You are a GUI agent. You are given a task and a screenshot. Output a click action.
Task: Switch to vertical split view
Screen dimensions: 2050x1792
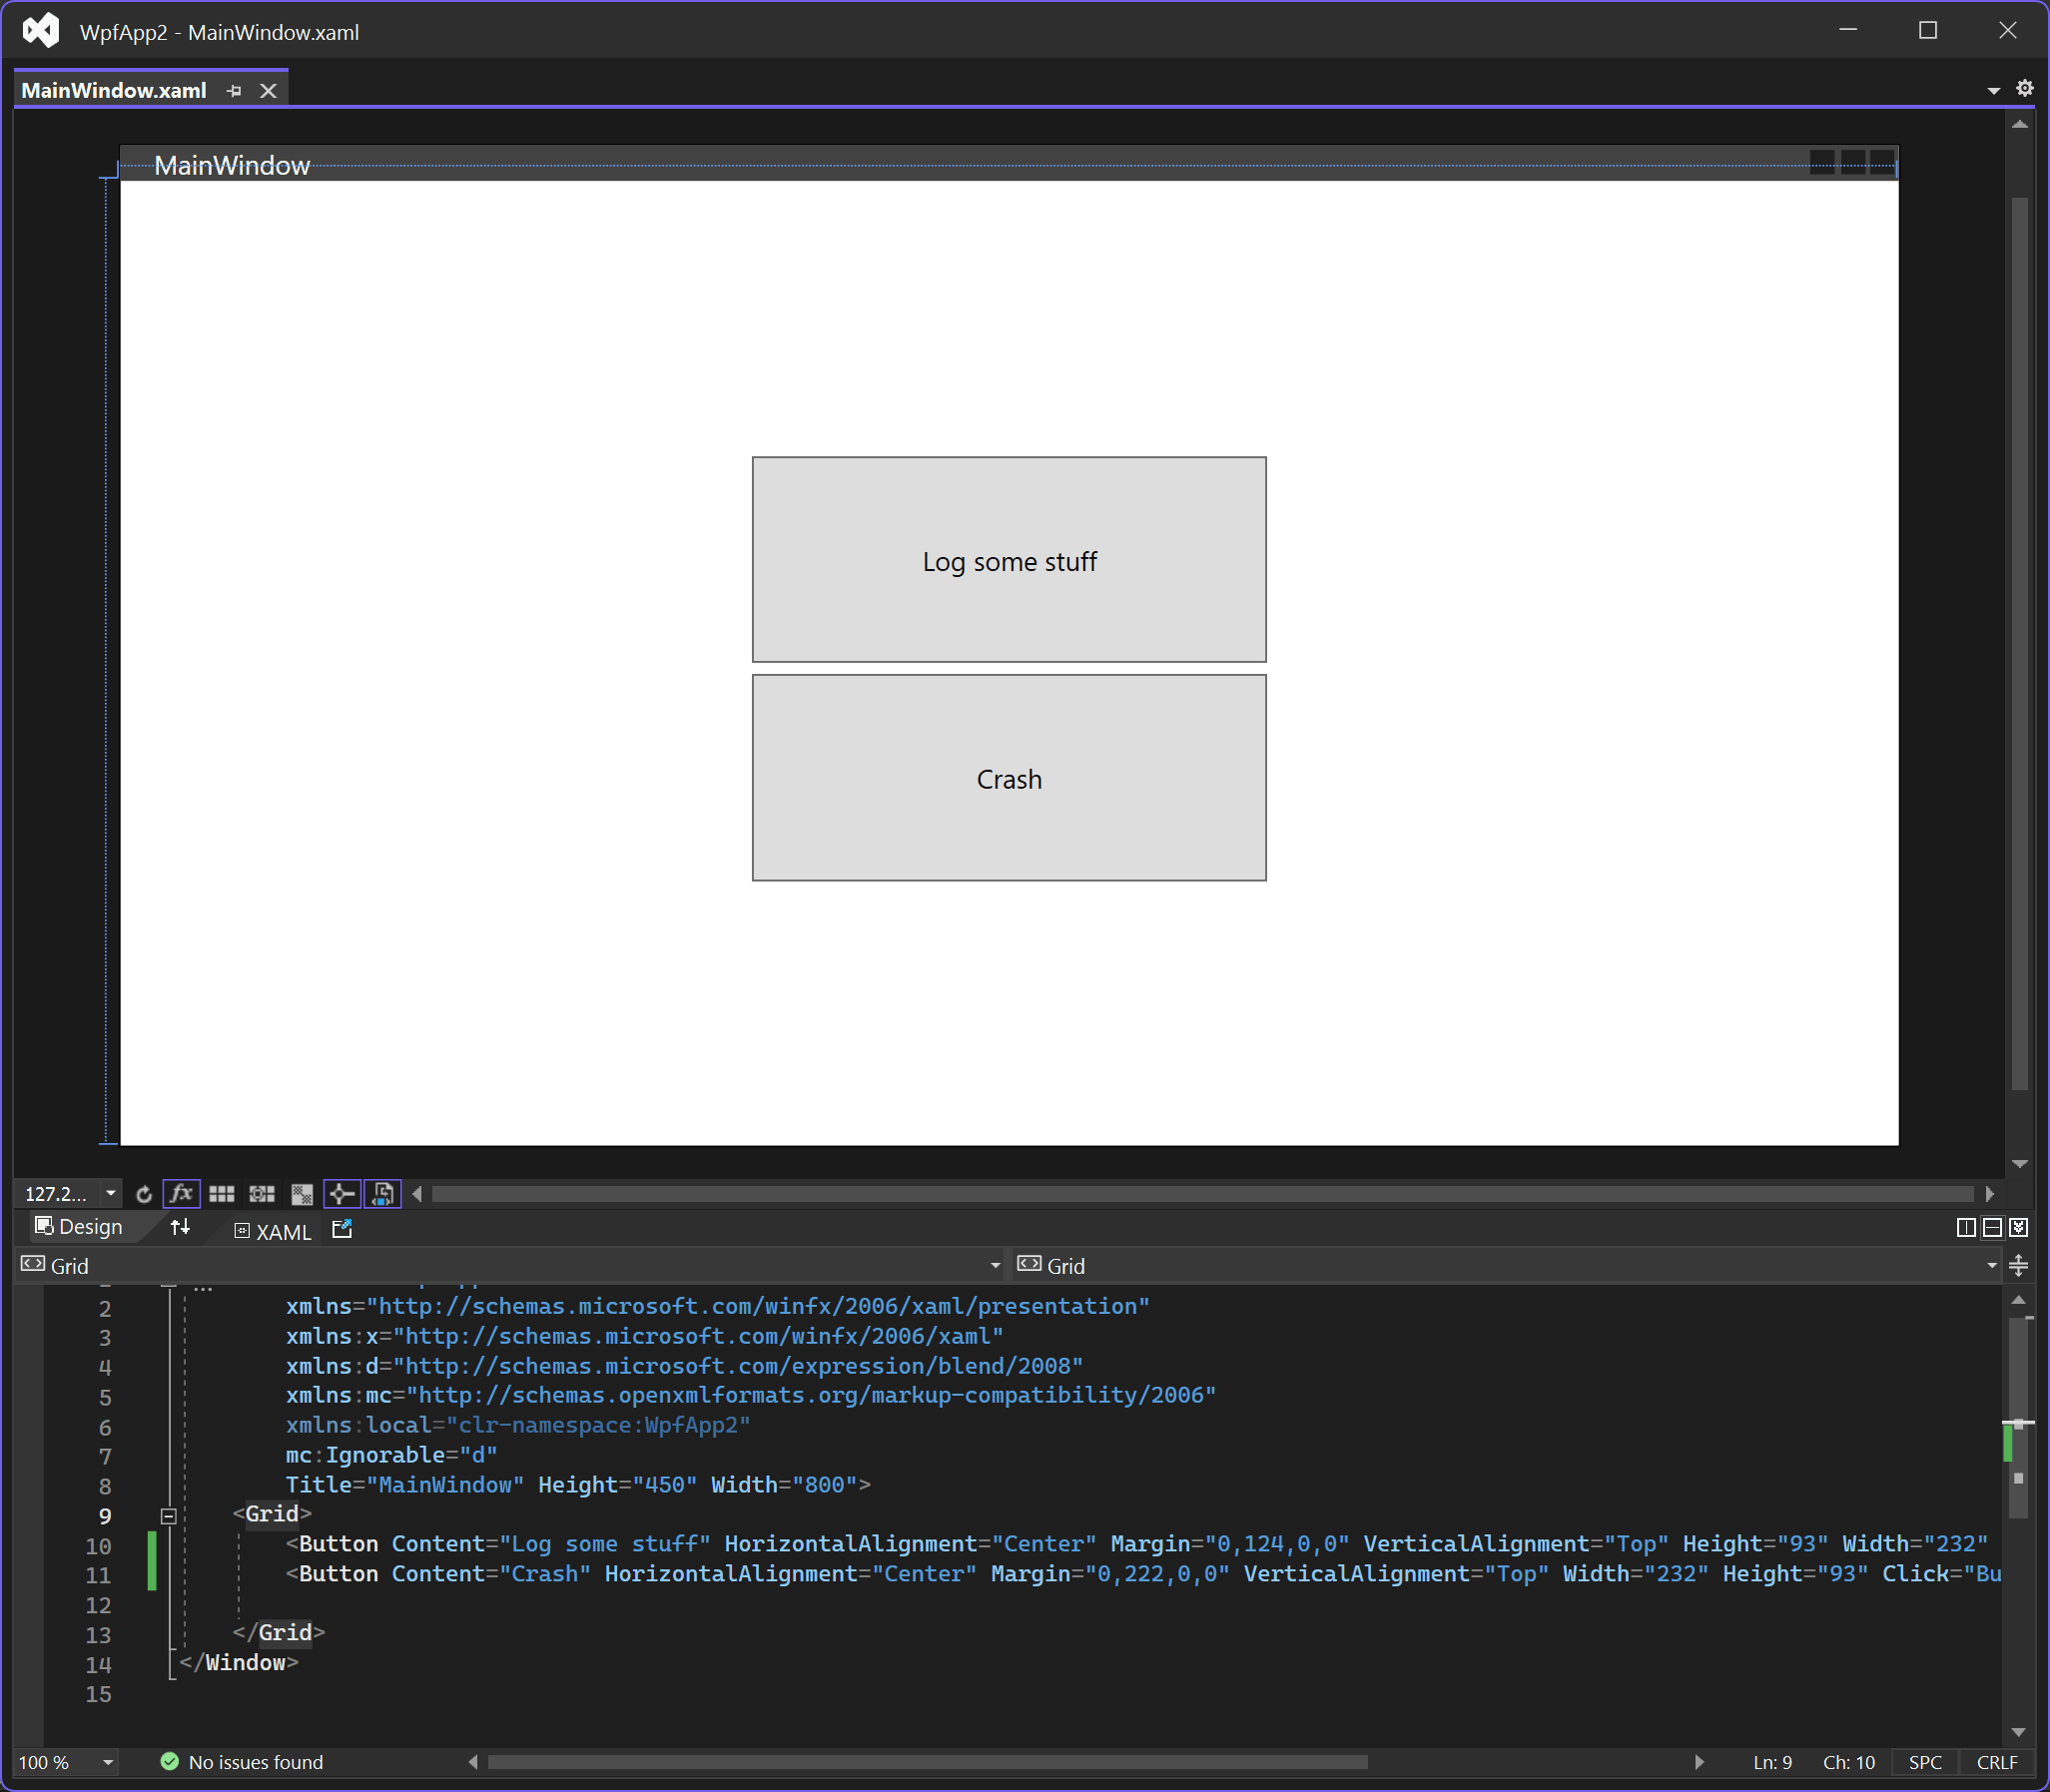[1965, 1227]
